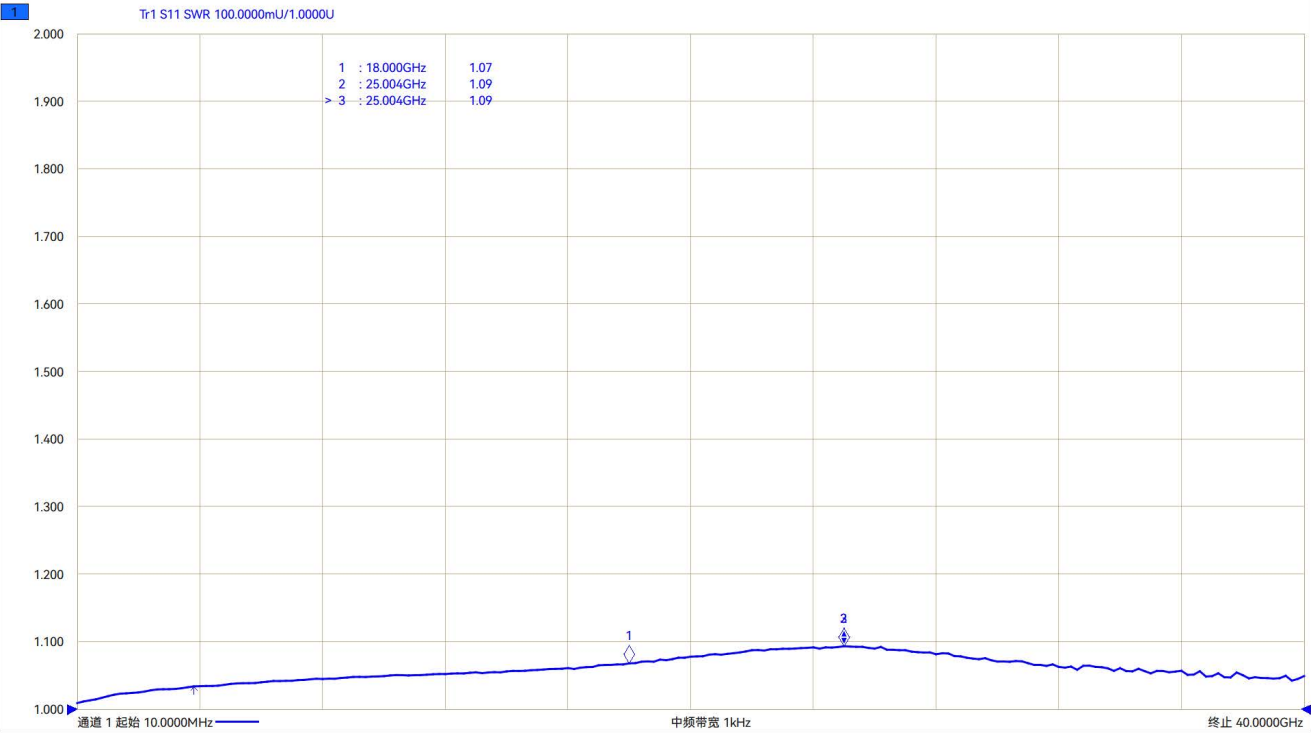Click the active marker '>' indicator
Viewport: 1311px width, 734px height.
coord(328,101)
